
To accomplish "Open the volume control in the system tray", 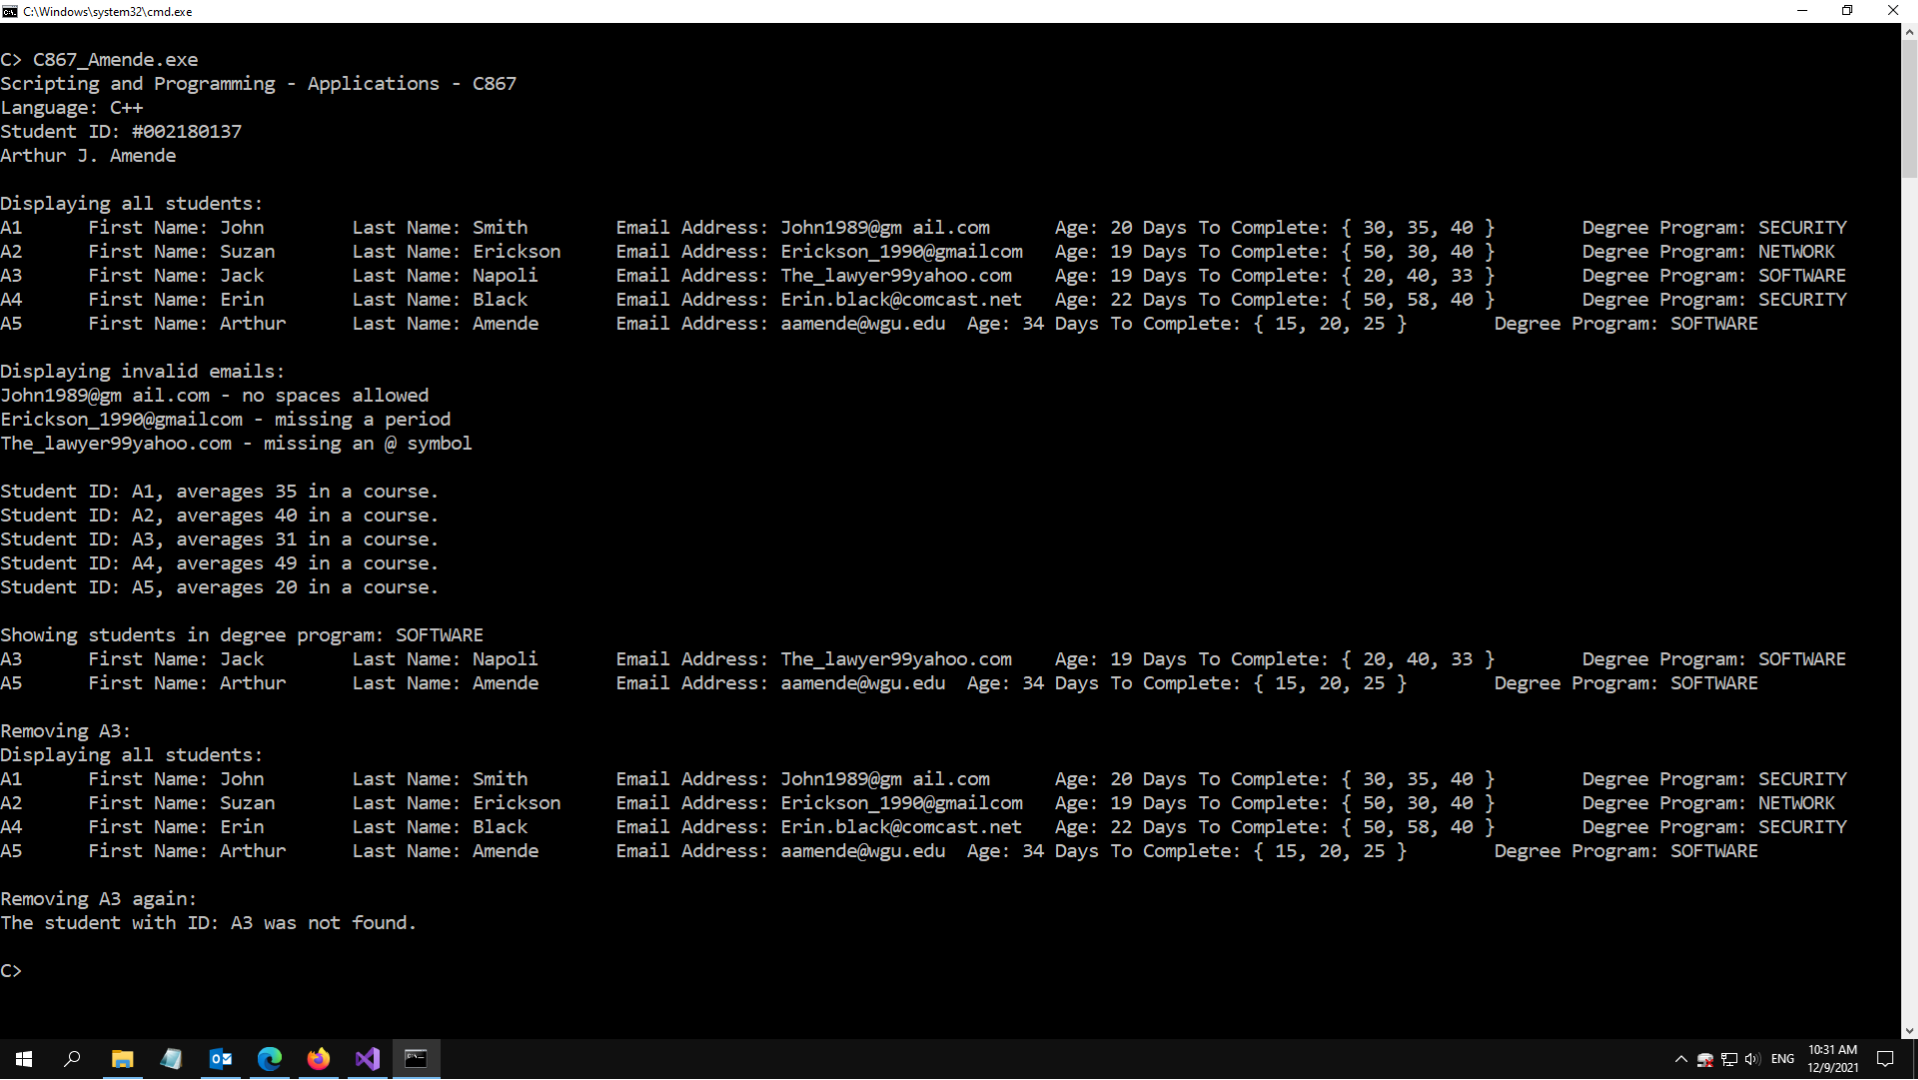I will (x=1752, y=1059).
